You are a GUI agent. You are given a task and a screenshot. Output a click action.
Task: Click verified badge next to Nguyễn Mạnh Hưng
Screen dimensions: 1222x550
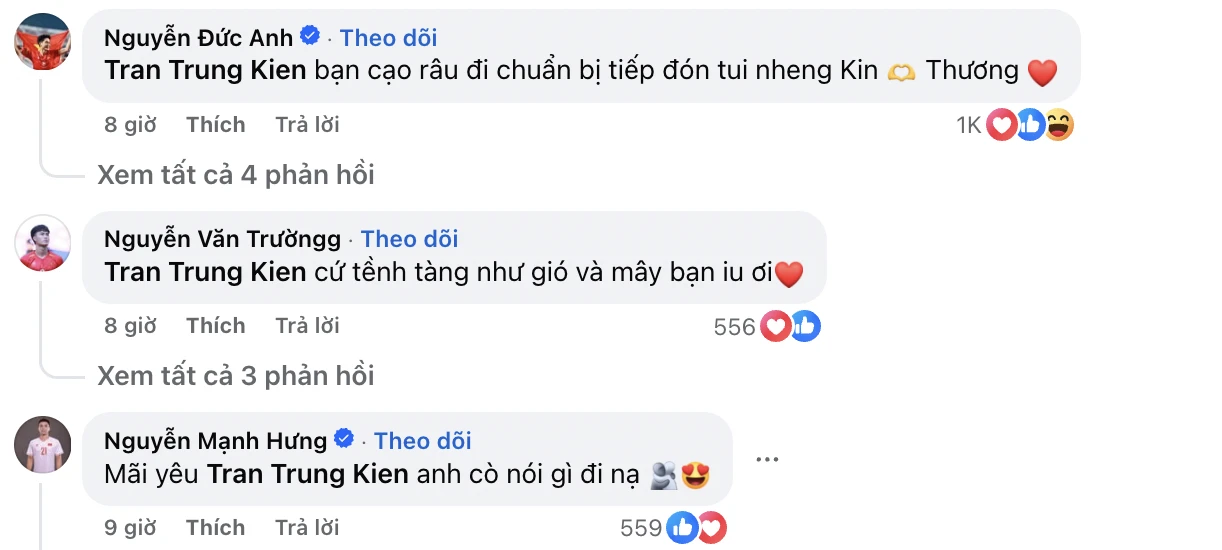345,440
